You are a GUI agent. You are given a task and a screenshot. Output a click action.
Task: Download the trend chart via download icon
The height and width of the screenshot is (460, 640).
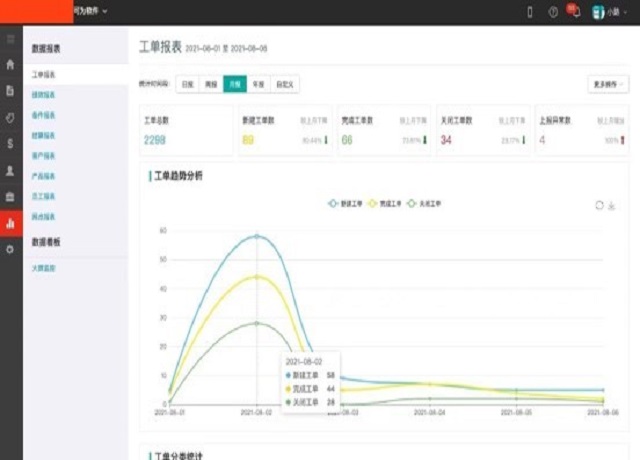point(611,205)
